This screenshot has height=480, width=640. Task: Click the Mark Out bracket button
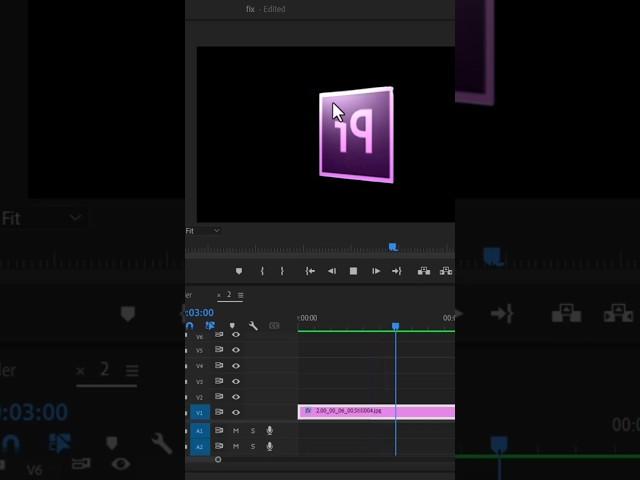coord(282,271)
